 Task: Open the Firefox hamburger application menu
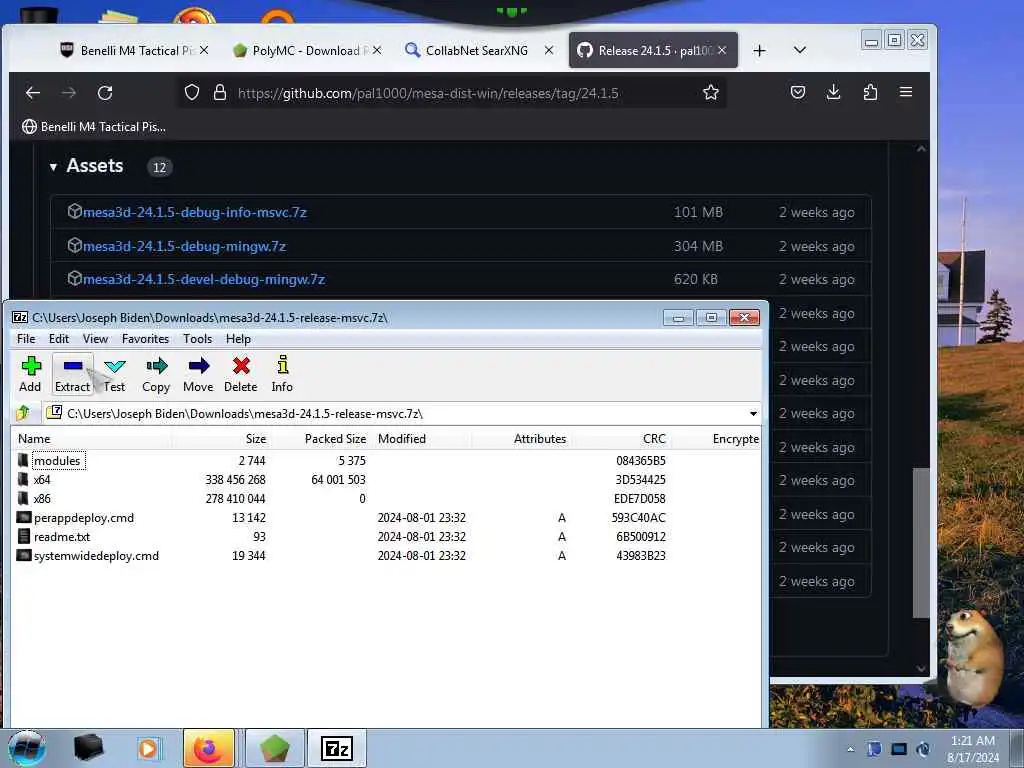click(x=906, y=92)
